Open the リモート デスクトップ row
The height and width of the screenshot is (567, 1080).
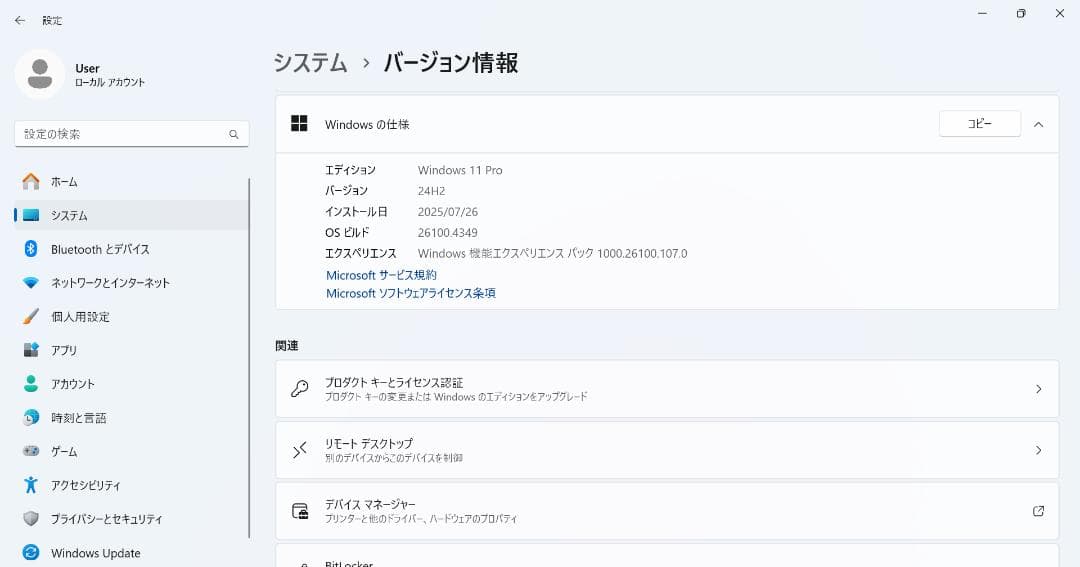point(667,450)
